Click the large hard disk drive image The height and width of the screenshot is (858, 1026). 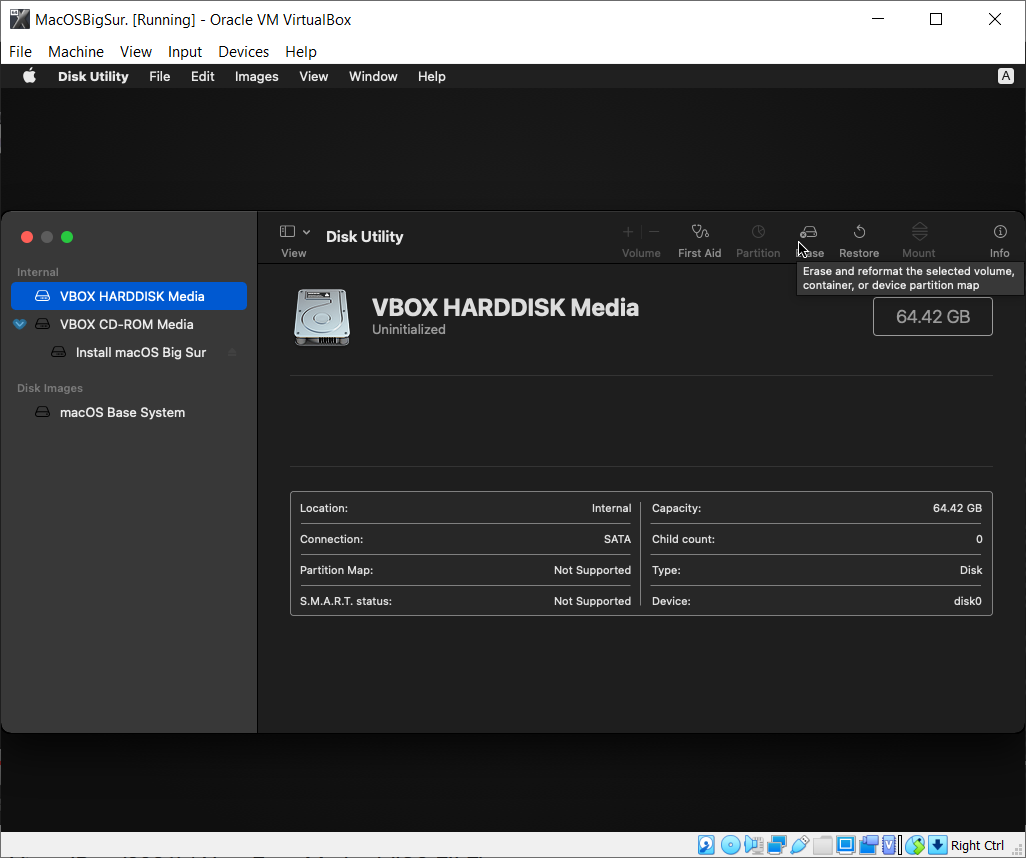point(322,317)
